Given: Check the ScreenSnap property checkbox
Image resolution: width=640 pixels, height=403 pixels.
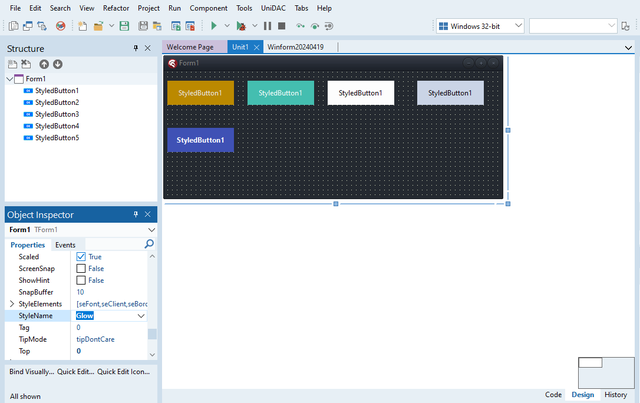Looking at the screenshot, I should [x=81, y=268].
